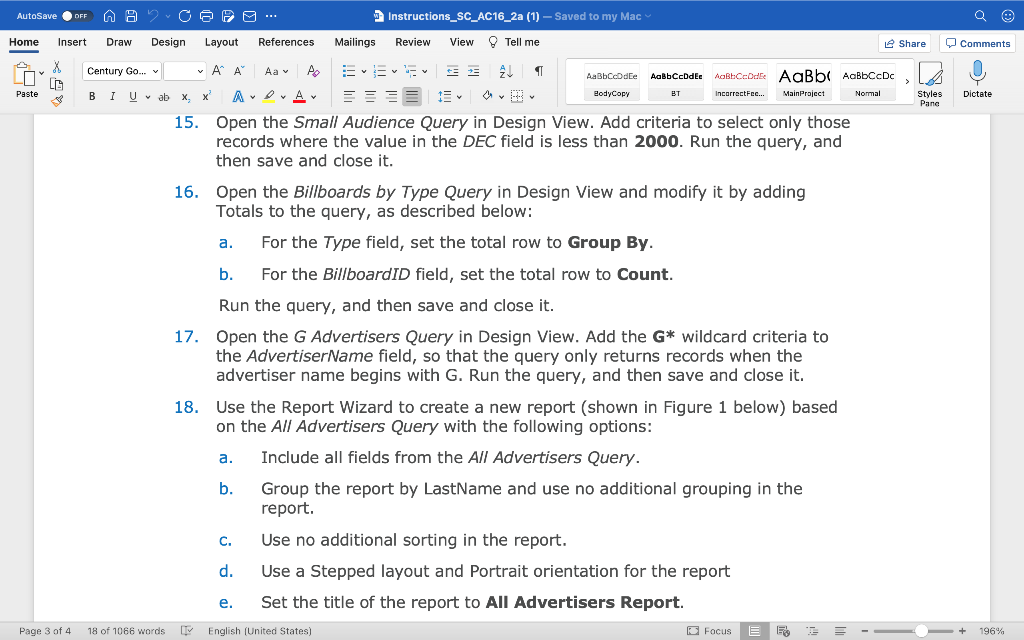
Task: Switch to the References ribbon tab
Action: tap(286, 42)
